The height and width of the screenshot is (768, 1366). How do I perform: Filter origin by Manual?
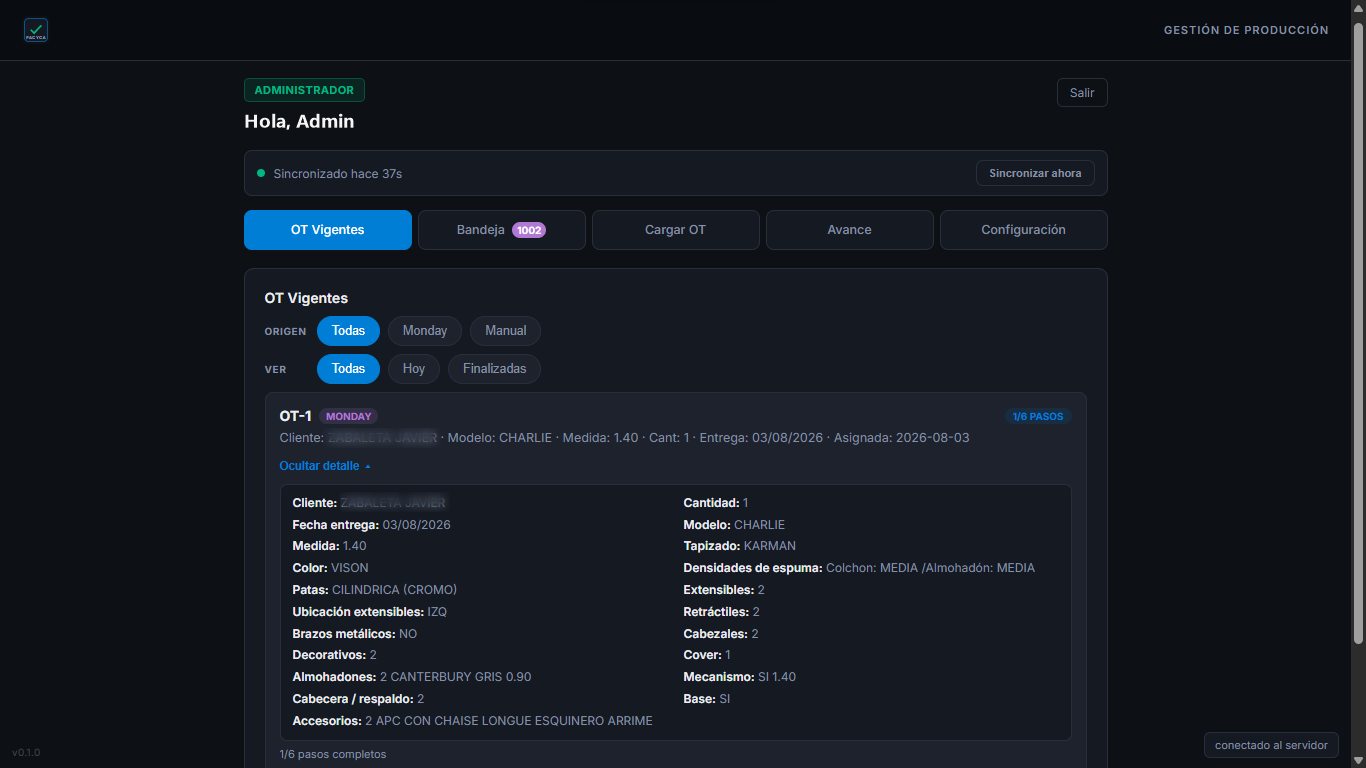click(505, 331)
